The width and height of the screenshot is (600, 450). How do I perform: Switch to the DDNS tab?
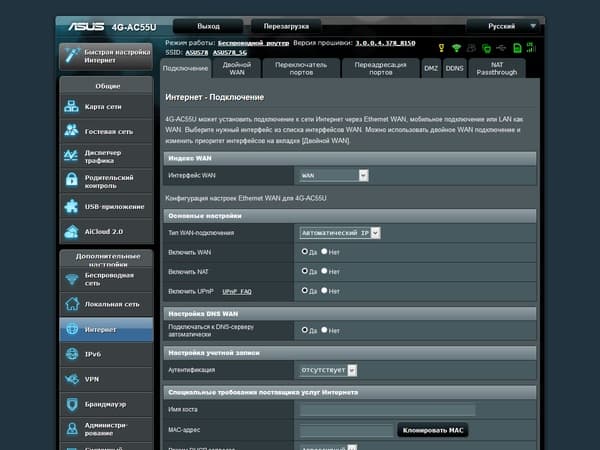click(455, 68)
